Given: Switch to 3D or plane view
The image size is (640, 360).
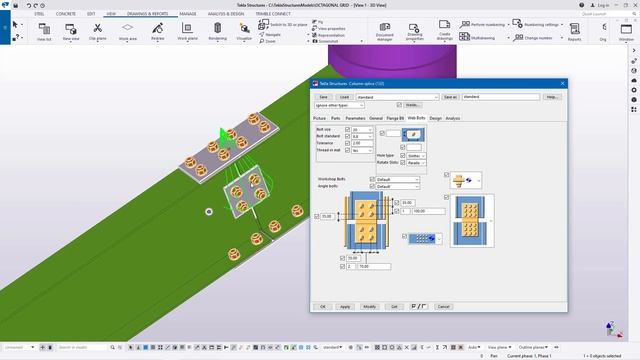Looking at the screenshot, I should tap(282, 24).
